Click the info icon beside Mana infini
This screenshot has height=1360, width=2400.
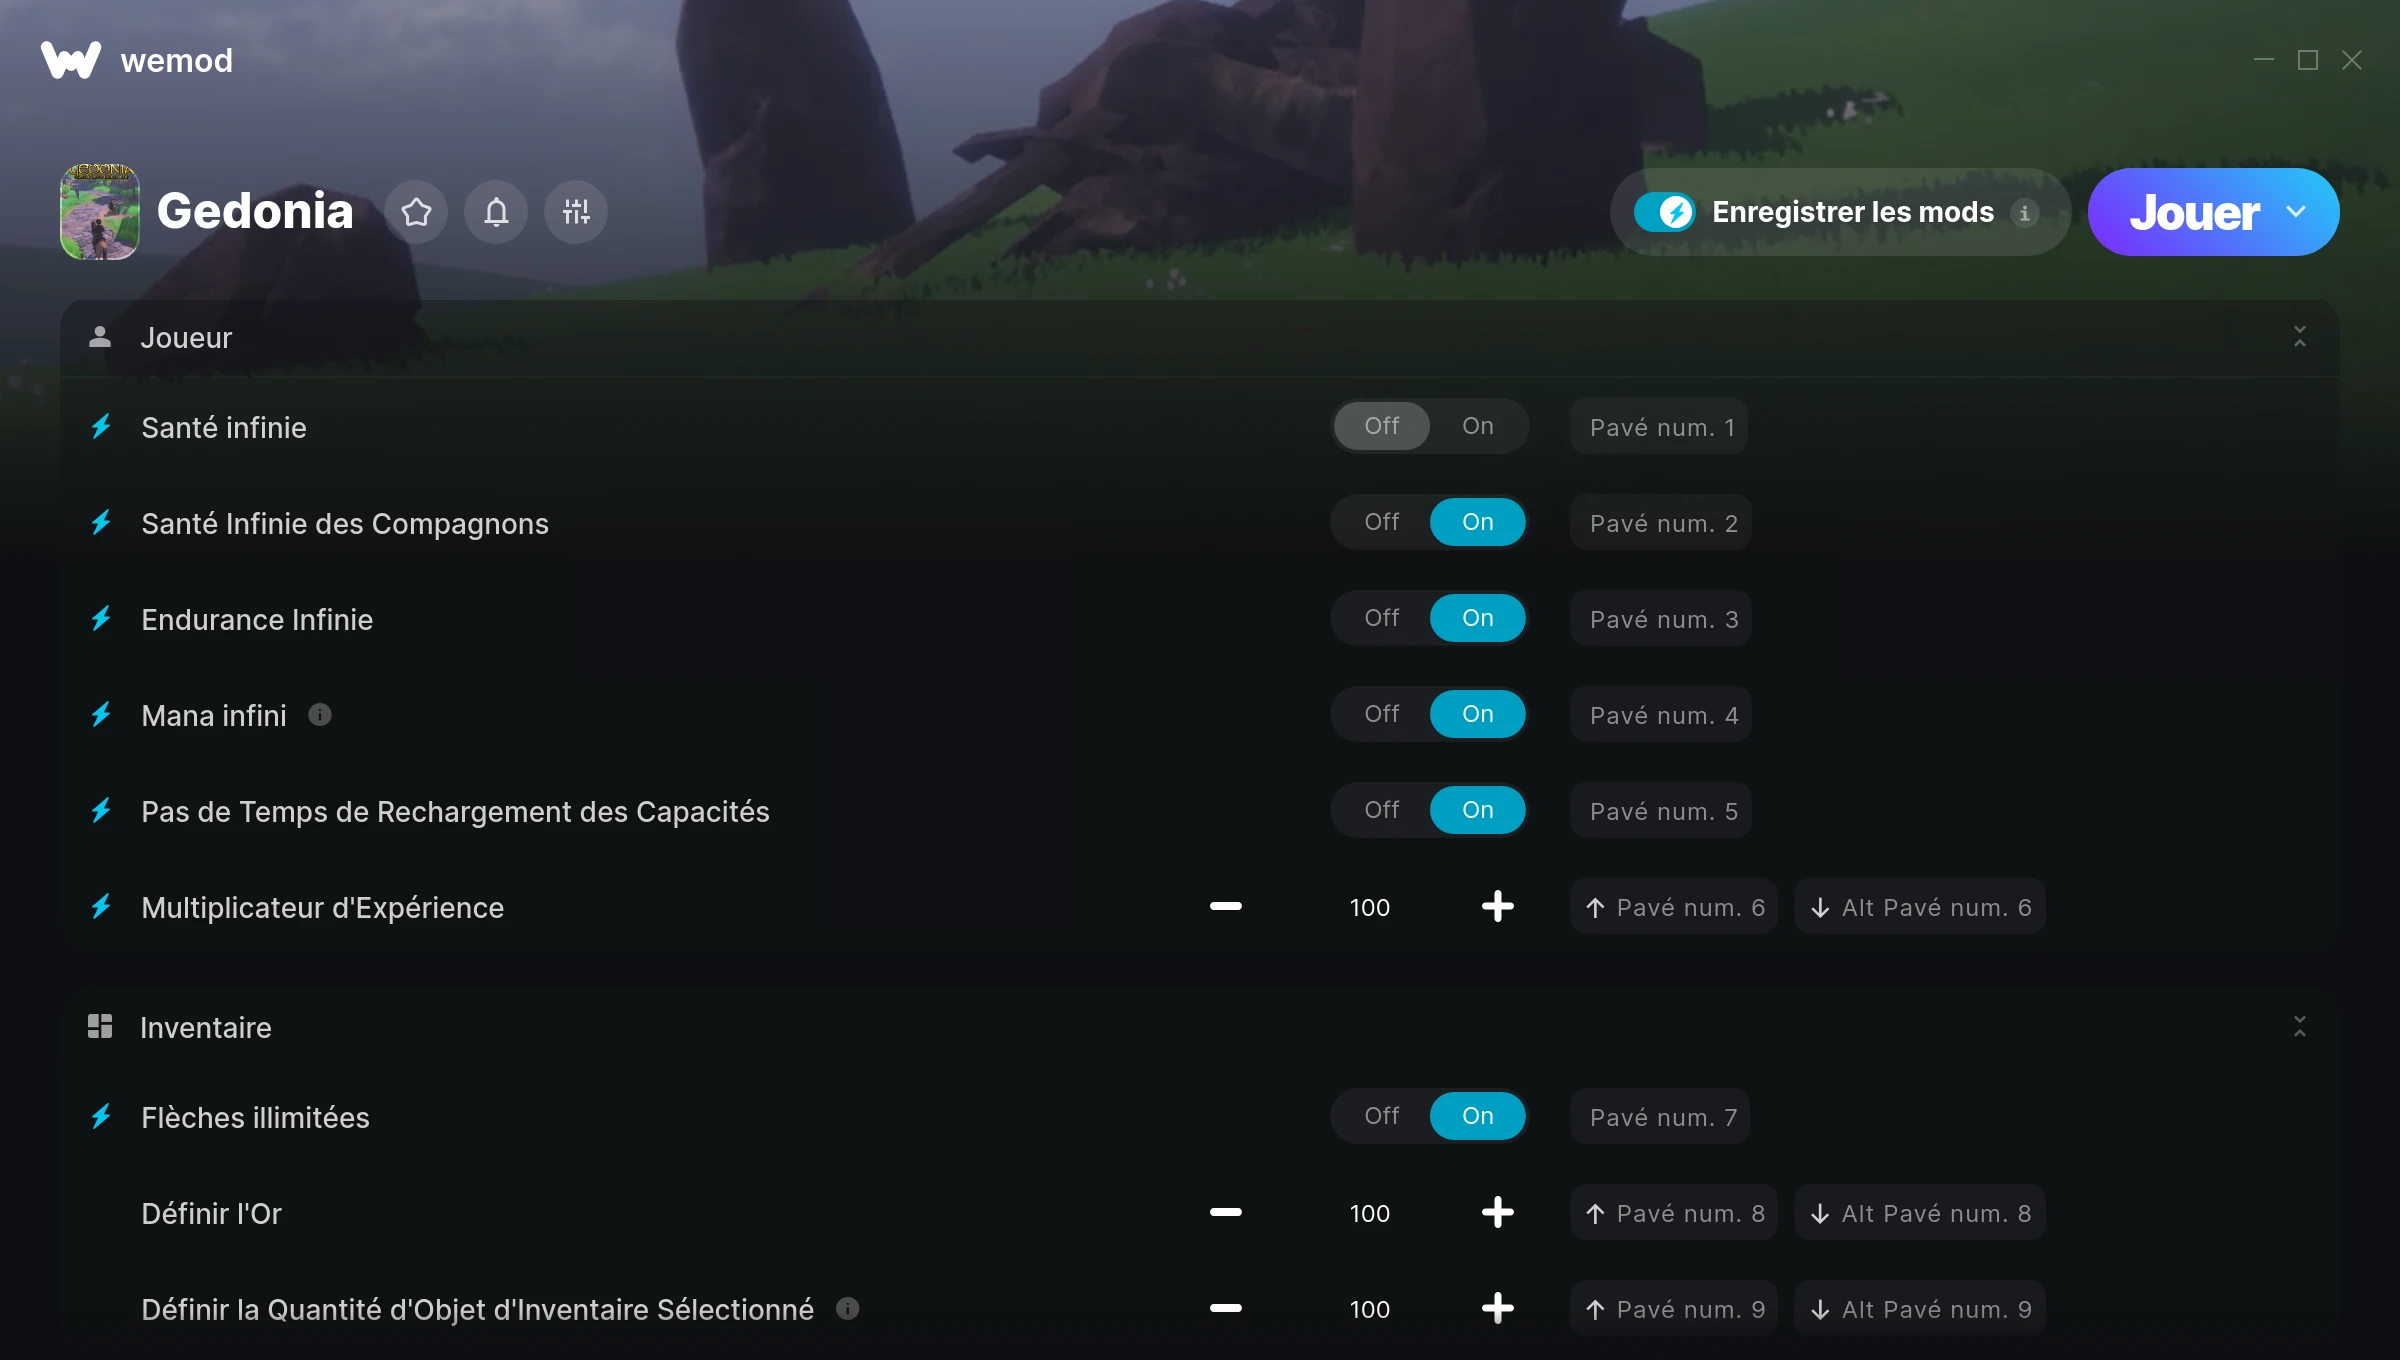320,715
